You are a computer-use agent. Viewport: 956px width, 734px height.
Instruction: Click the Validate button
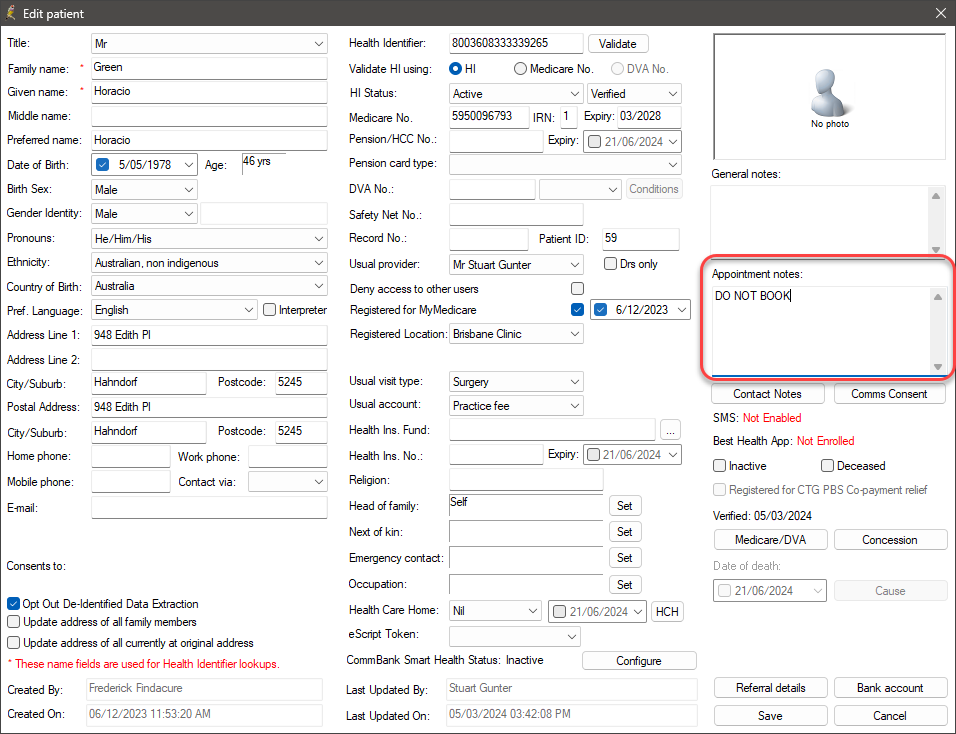[x=618, y=44]
